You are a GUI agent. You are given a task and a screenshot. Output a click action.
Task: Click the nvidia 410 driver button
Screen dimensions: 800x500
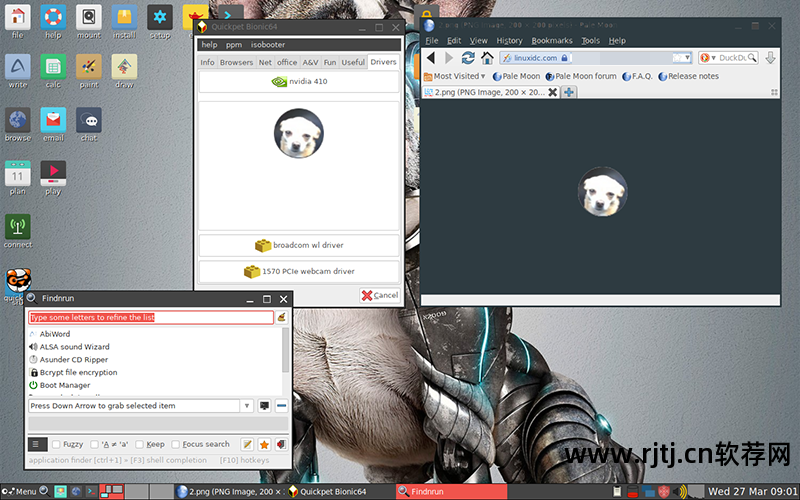[x=298, y=82]
